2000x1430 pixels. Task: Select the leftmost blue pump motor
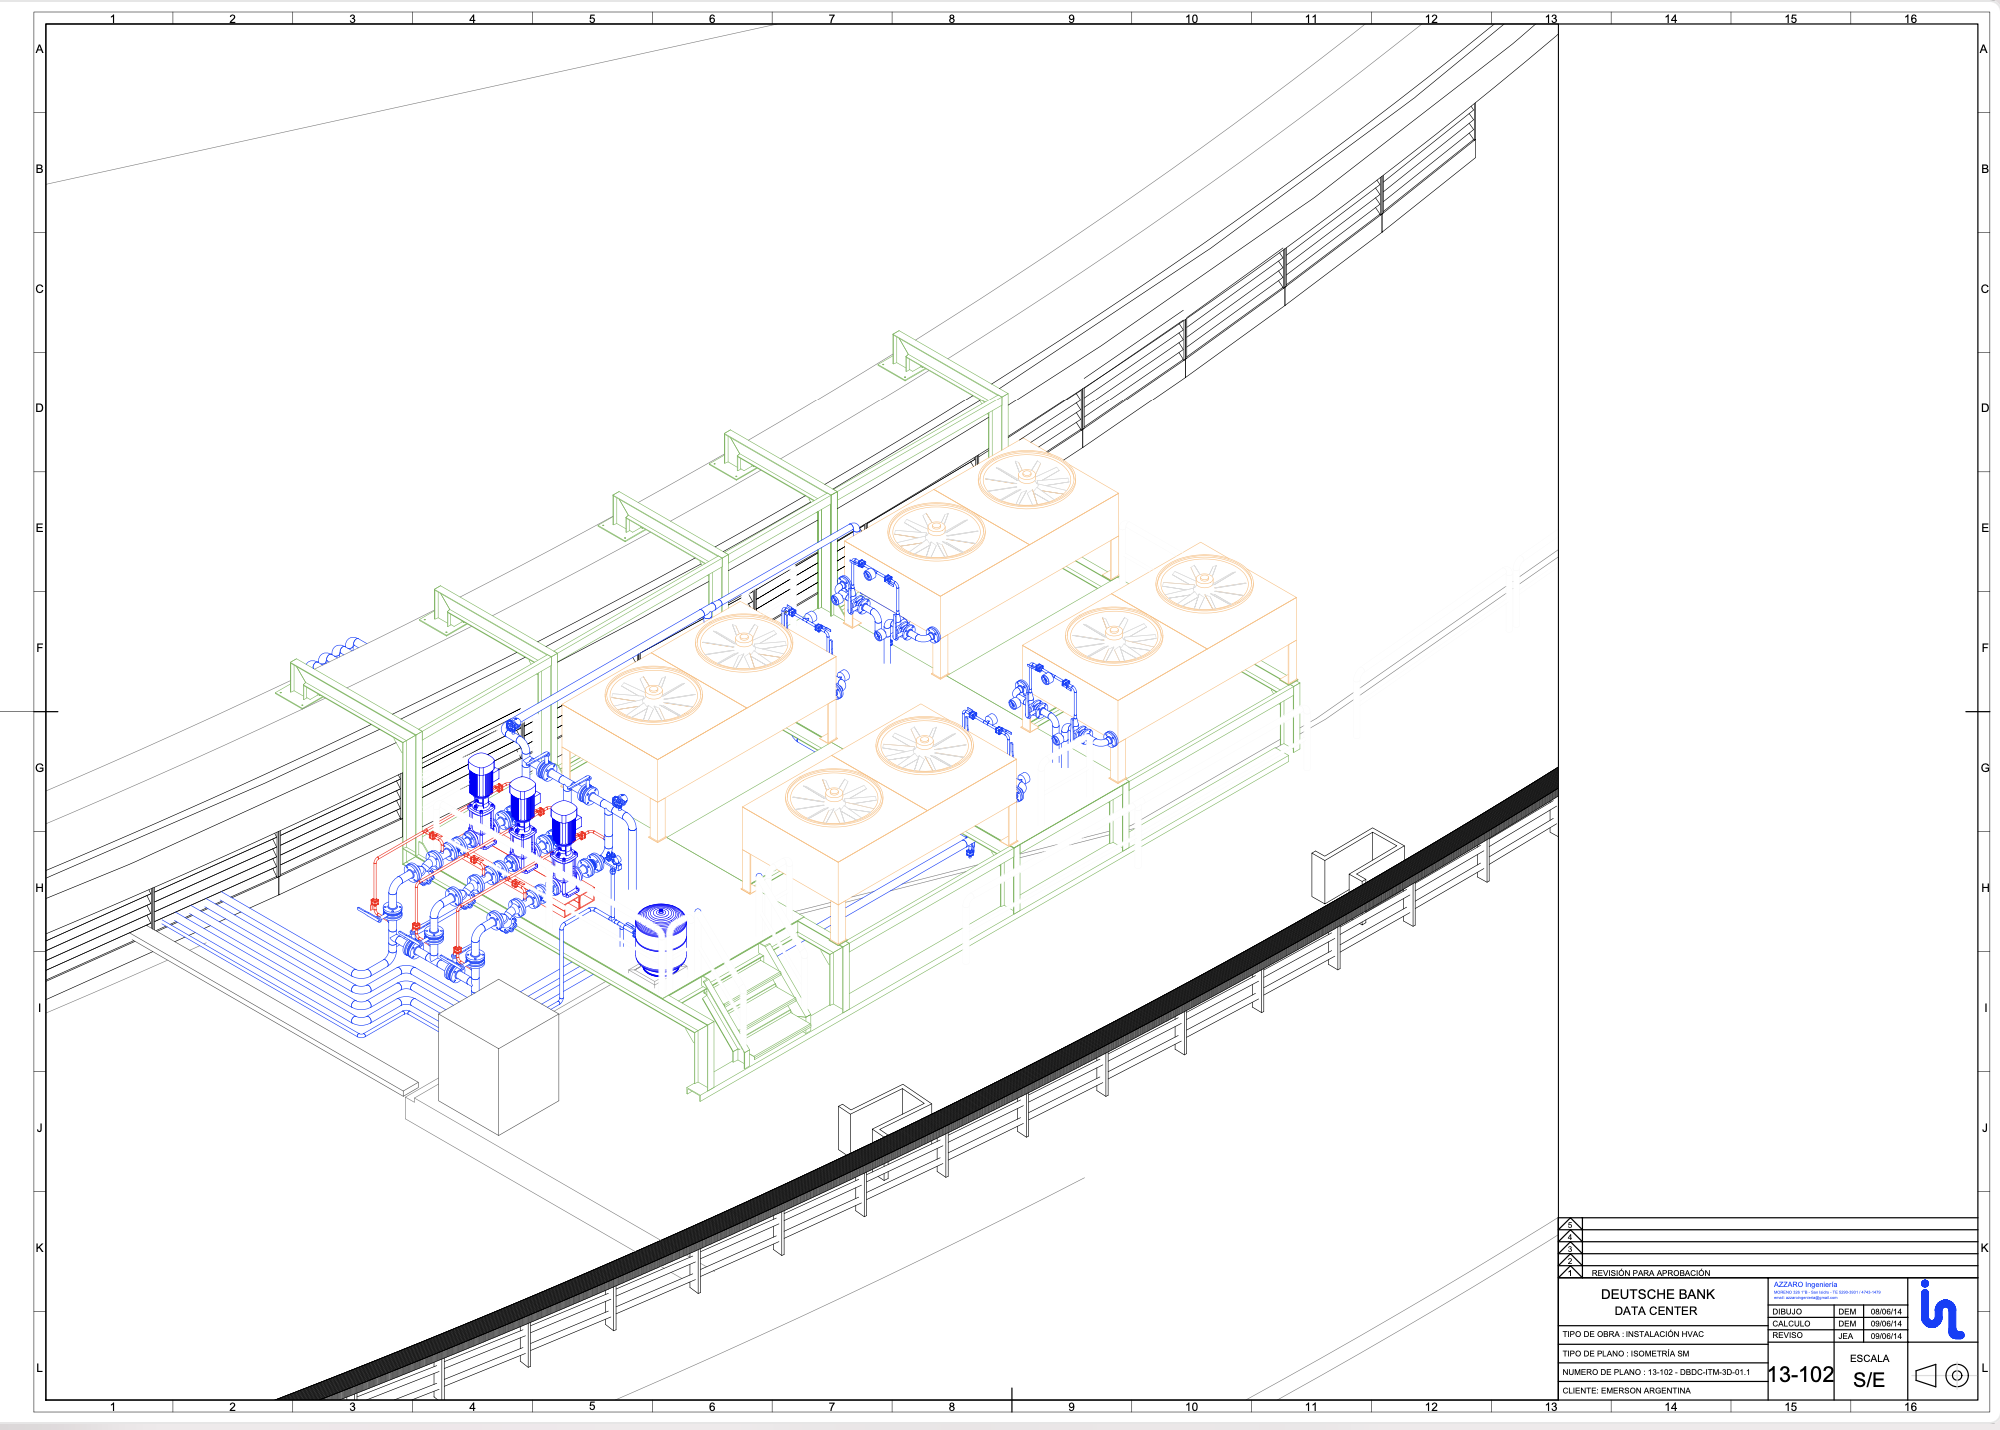coord(481,777)
